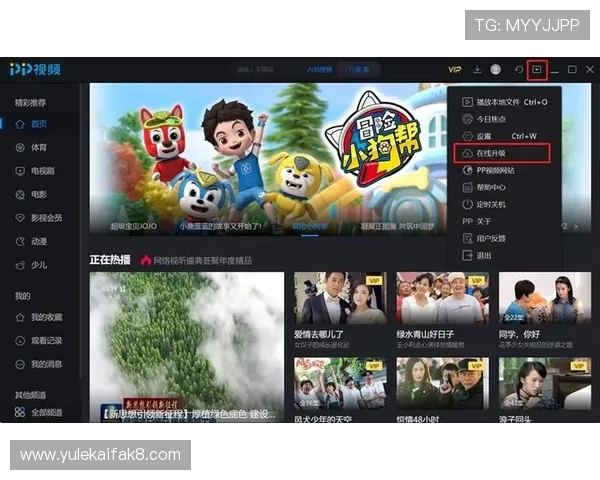Image resolution: width=600 pixels, height=480 pixels.
Task: Open the main menu dropdown icon in title bar
Action: tap(537, 70)
